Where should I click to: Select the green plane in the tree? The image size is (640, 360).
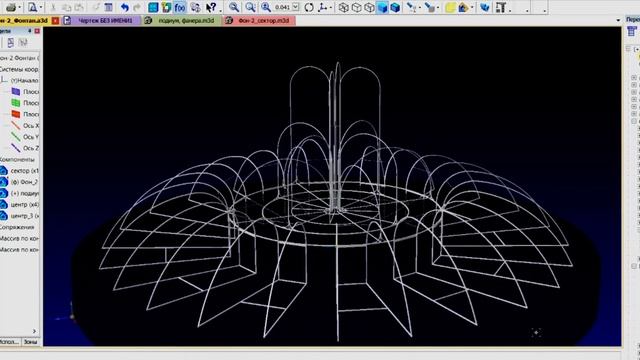coord(24,103)
